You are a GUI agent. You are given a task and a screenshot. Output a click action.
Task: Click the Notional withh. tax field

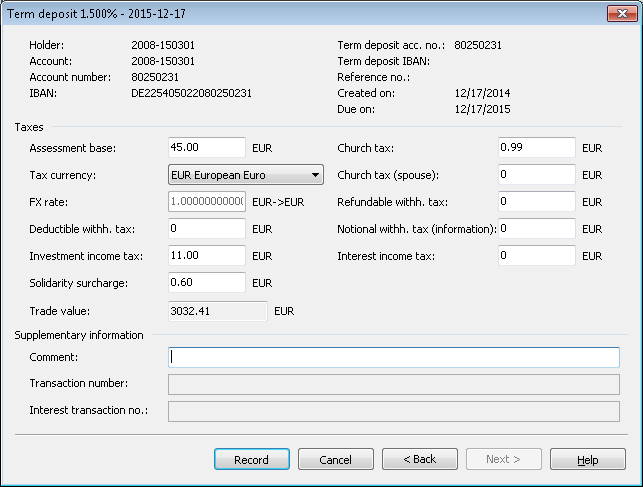coord(536,229)
